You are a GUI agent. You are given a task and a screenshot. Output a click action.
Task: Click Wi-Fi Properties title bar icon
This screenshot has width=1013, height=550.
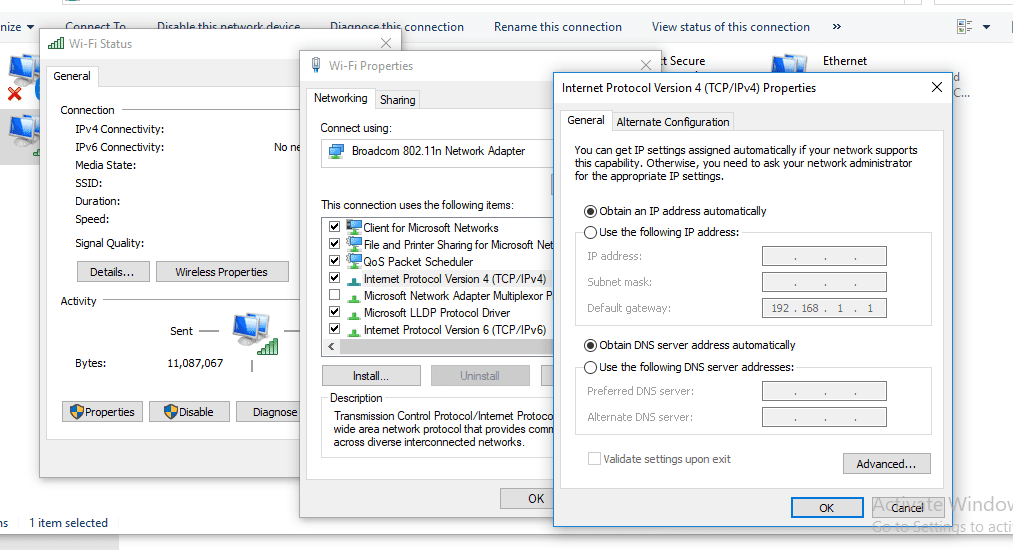coord(316,65)
